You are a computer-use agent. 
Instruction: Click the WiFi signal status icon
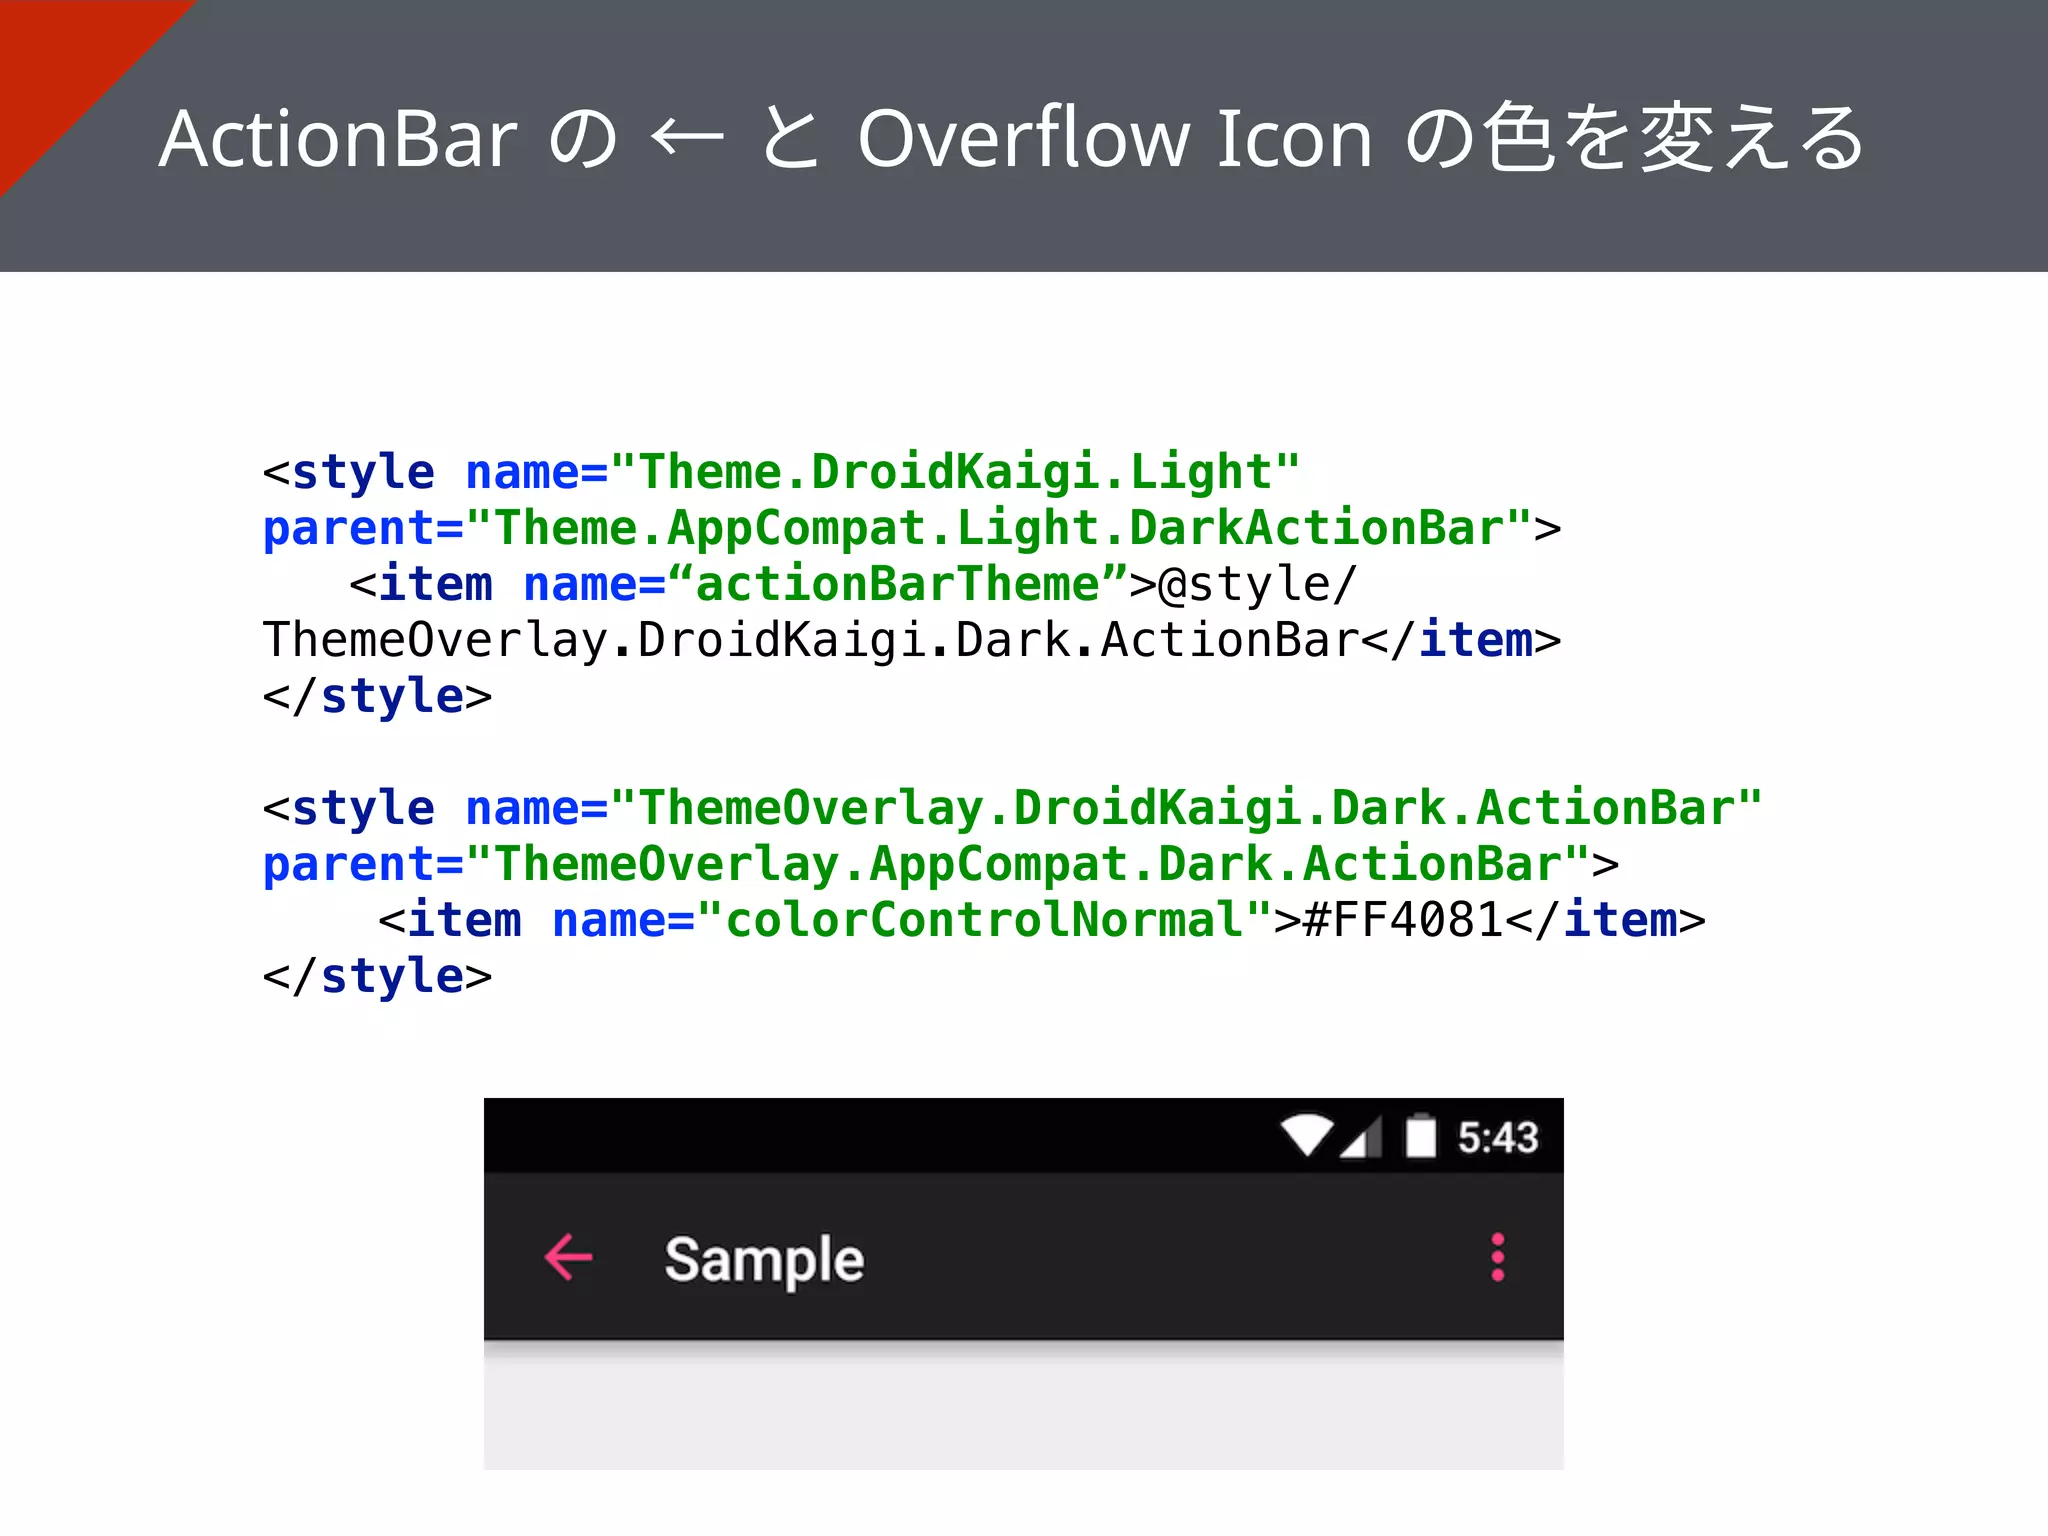1307,1136
